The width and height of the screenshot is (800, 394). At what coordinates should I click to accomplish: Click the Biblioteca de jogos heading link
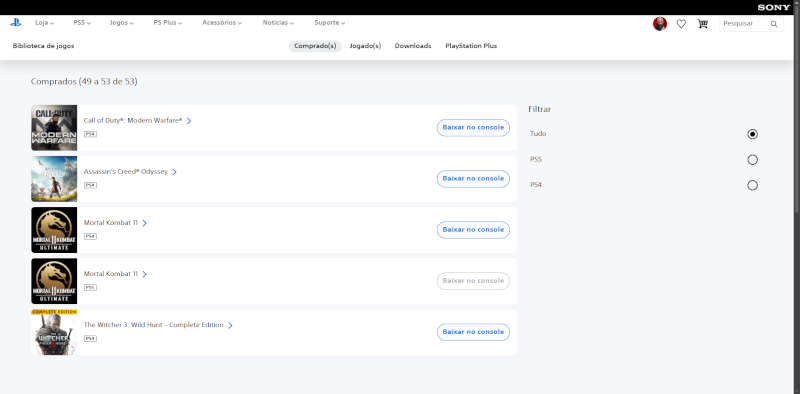[x=43, y=46]
